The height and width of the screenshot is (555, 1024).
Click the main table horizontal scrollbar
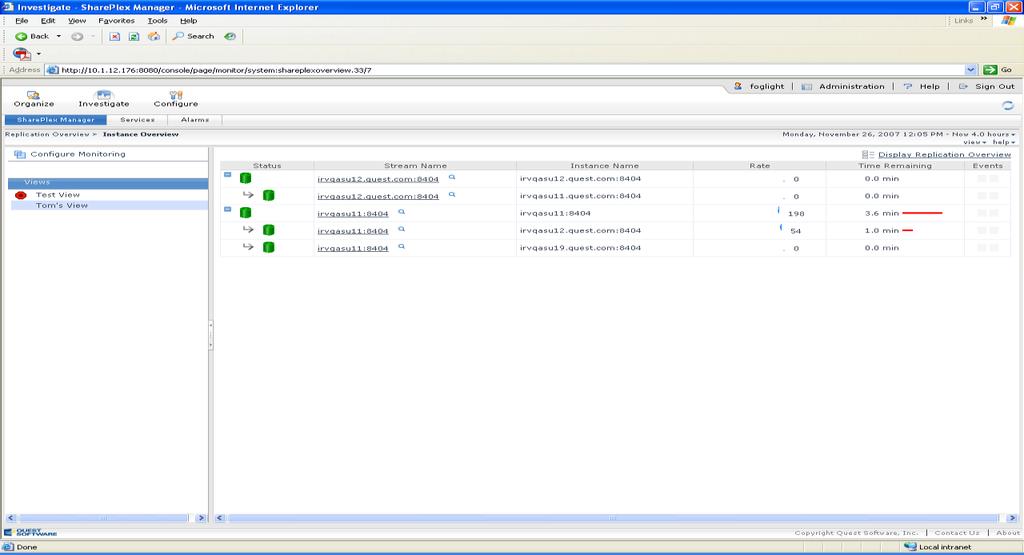613,518
